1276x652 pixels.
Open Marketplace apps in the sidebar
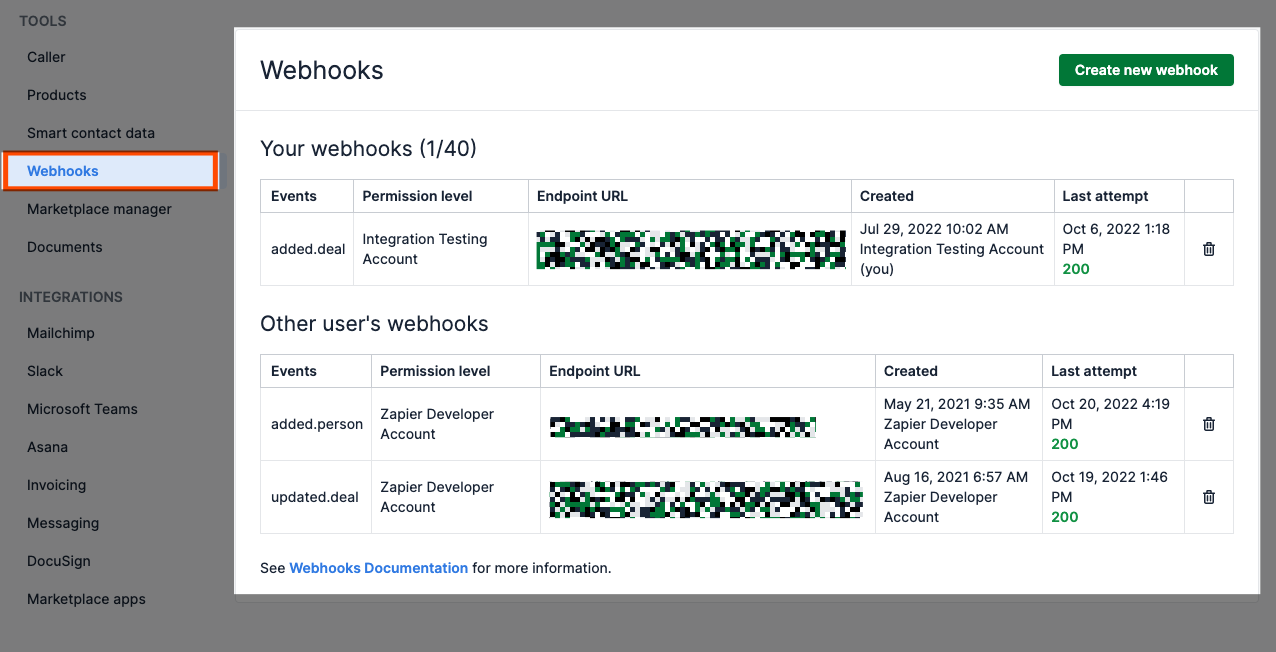86,599
